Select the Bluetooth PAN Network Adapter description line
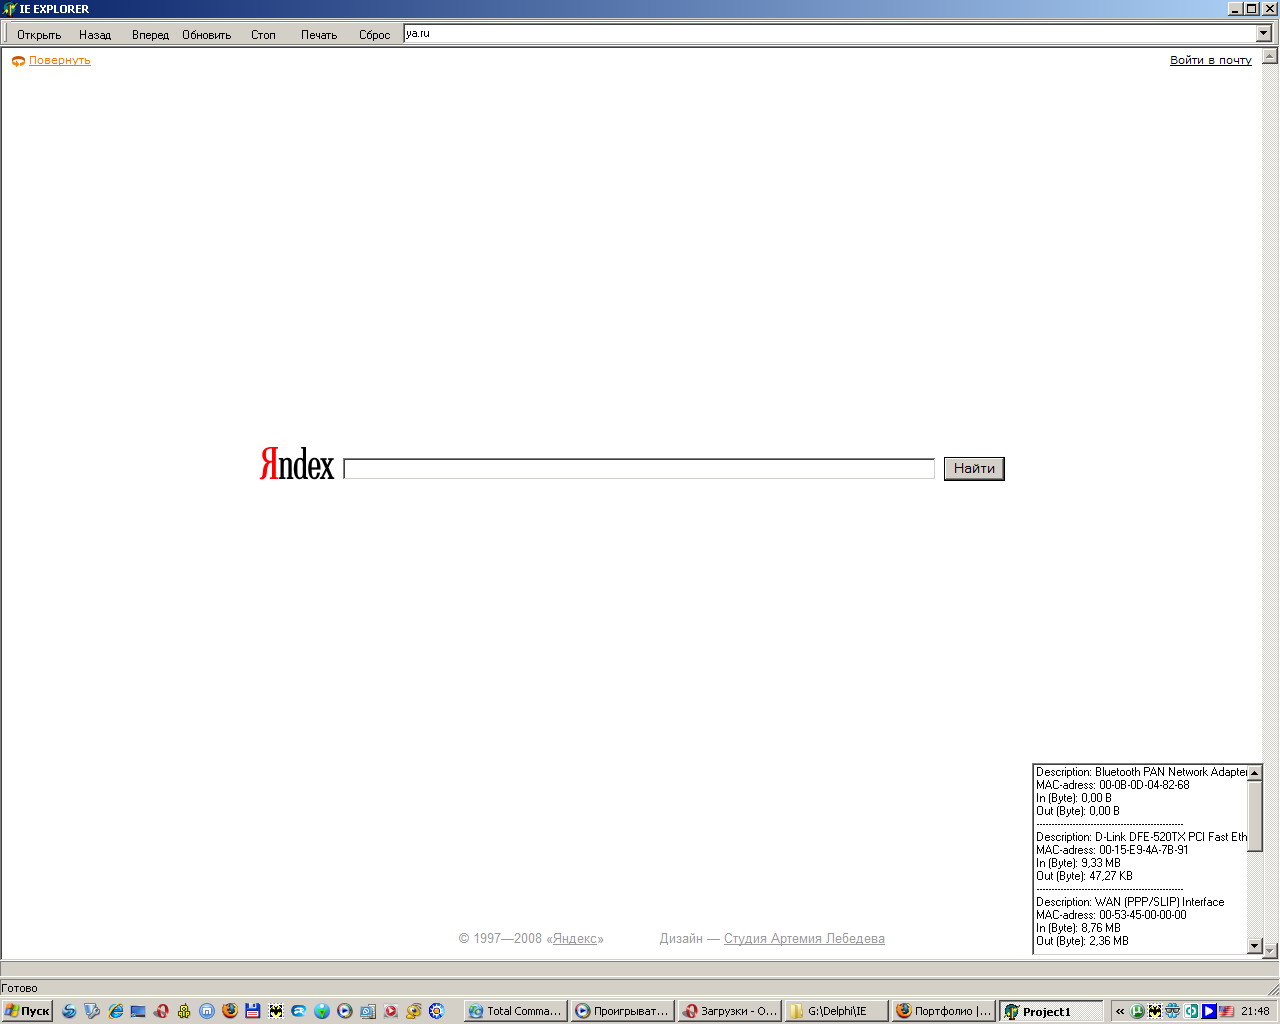This screenshot has height=1024, width=1280. coord(1141,772)
